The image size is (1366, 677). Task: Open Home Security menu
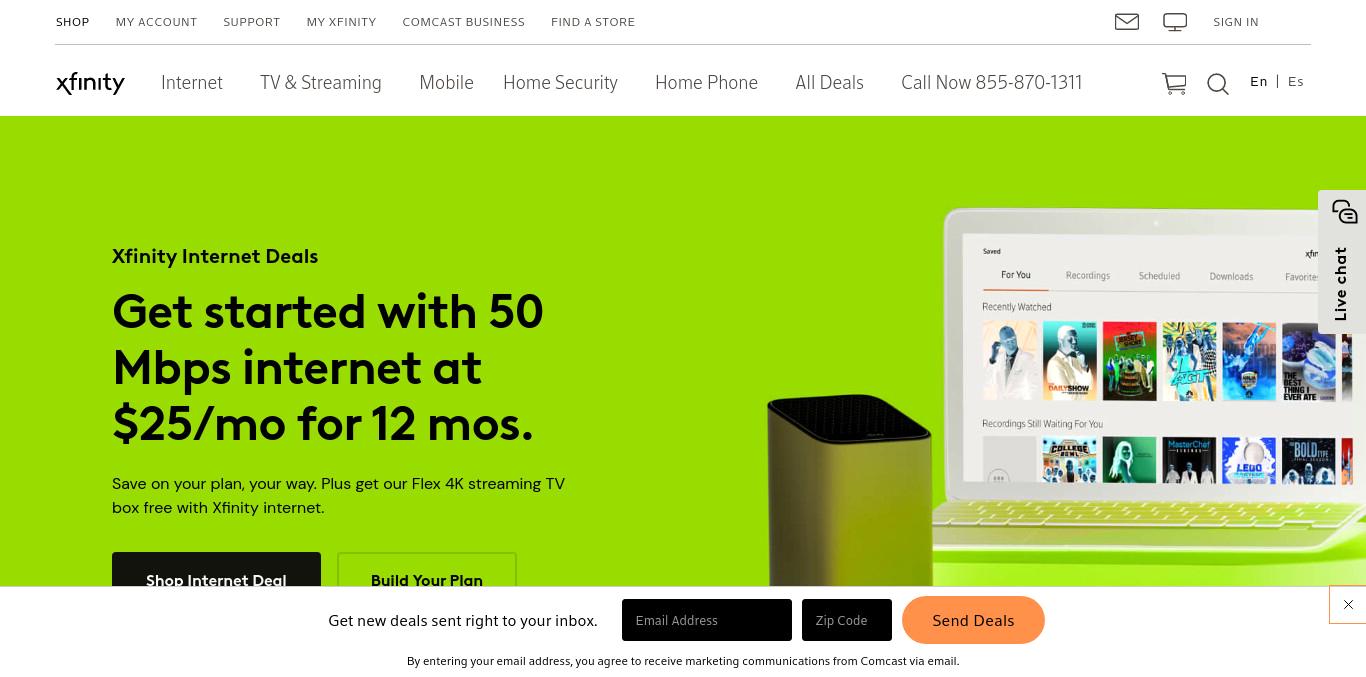point(560,83)
